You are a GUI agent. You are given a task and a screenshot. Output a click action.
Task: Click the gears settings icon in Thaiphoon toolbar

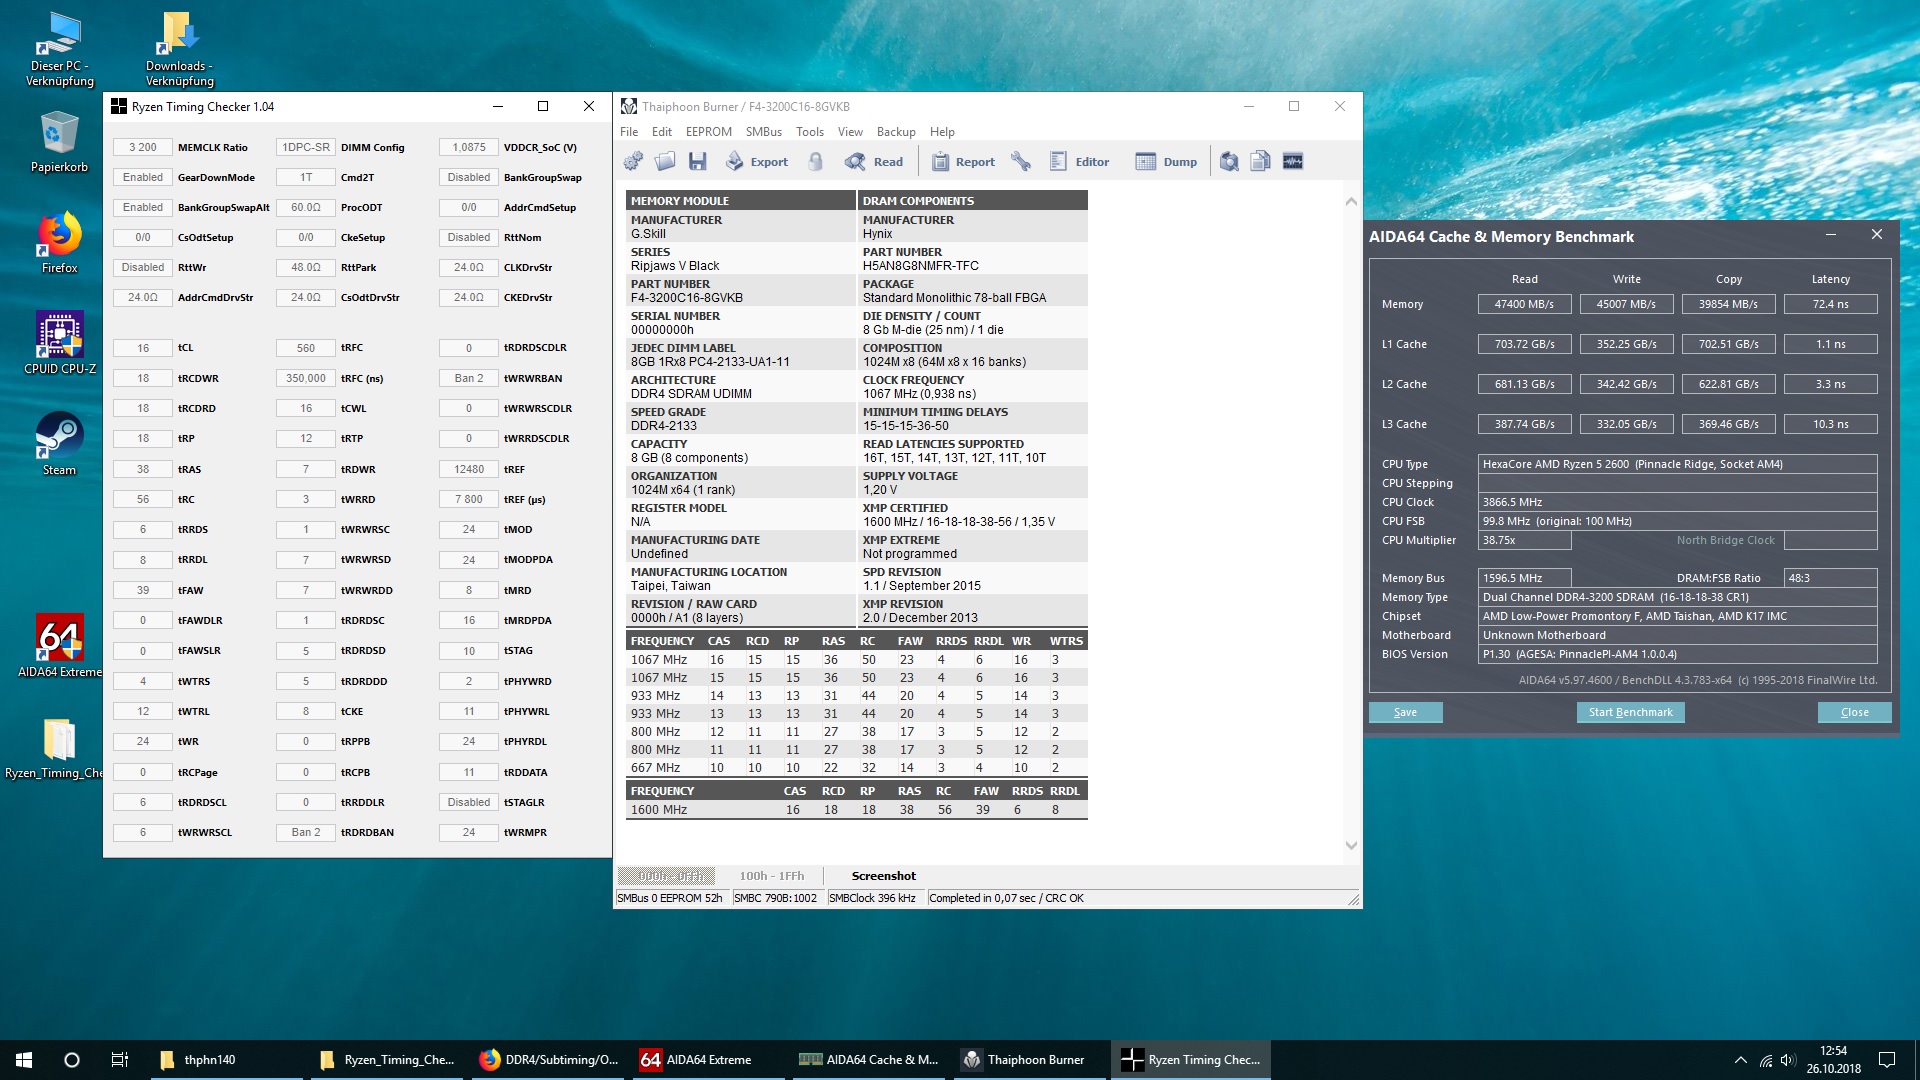633,161
